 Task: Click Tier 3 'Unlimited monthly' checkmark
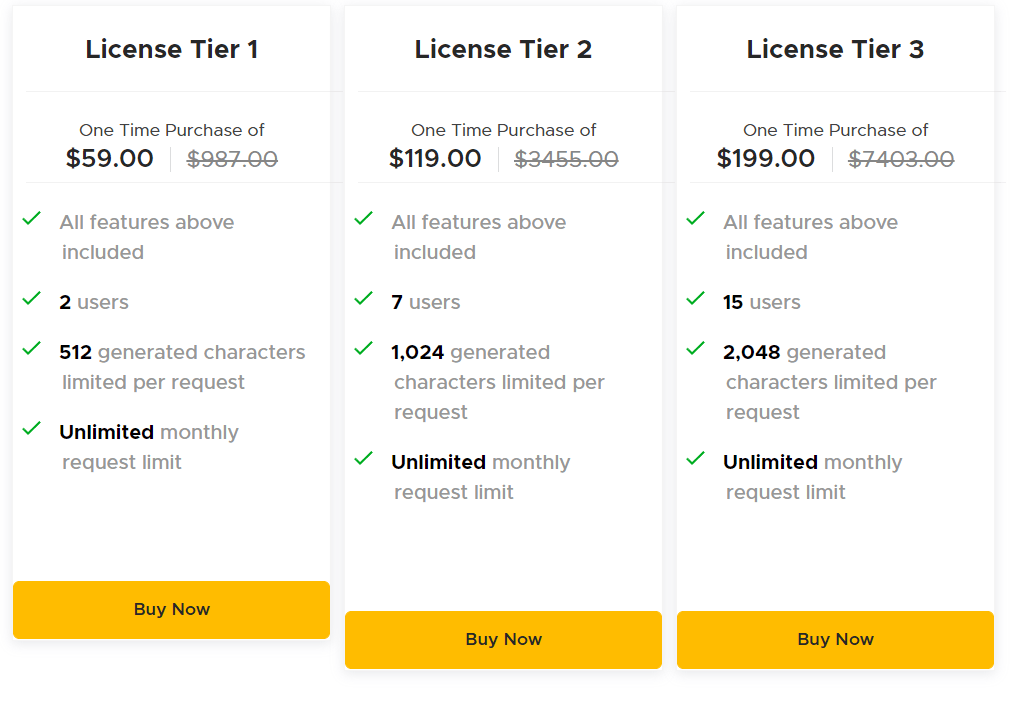696,458
